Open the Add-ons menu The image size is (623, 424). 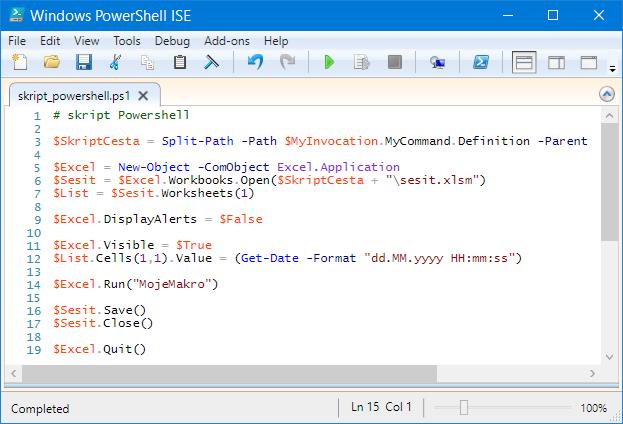click(x=227, y=41)
